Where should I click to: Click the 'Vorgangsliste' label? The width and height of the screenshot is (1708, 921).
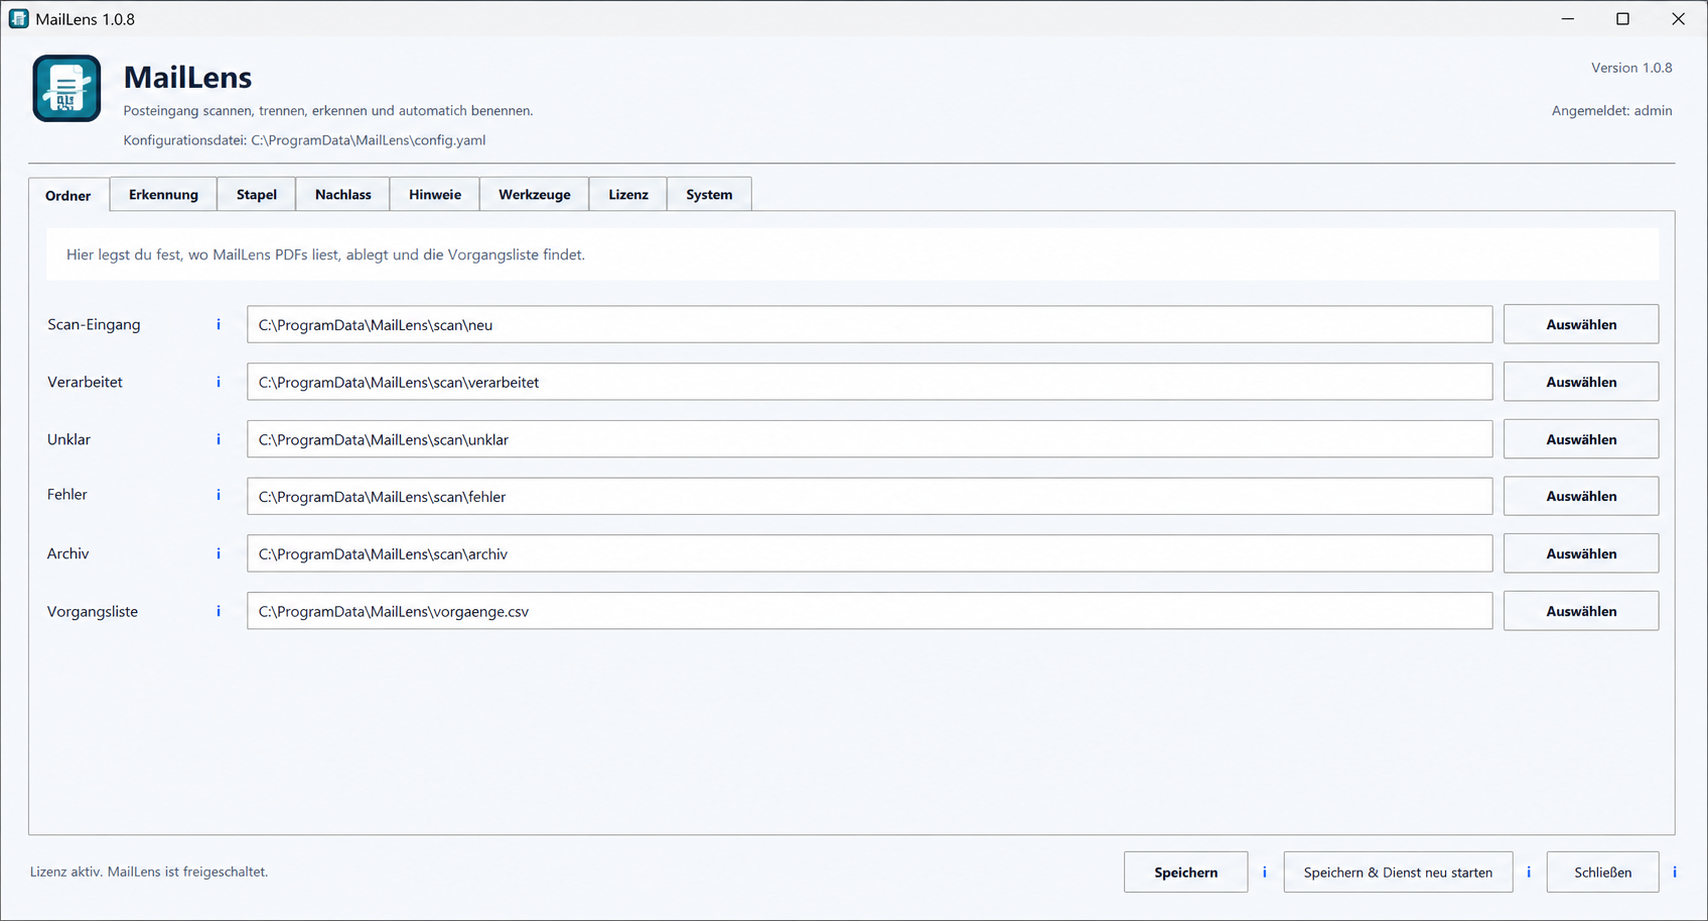point(93,611)
